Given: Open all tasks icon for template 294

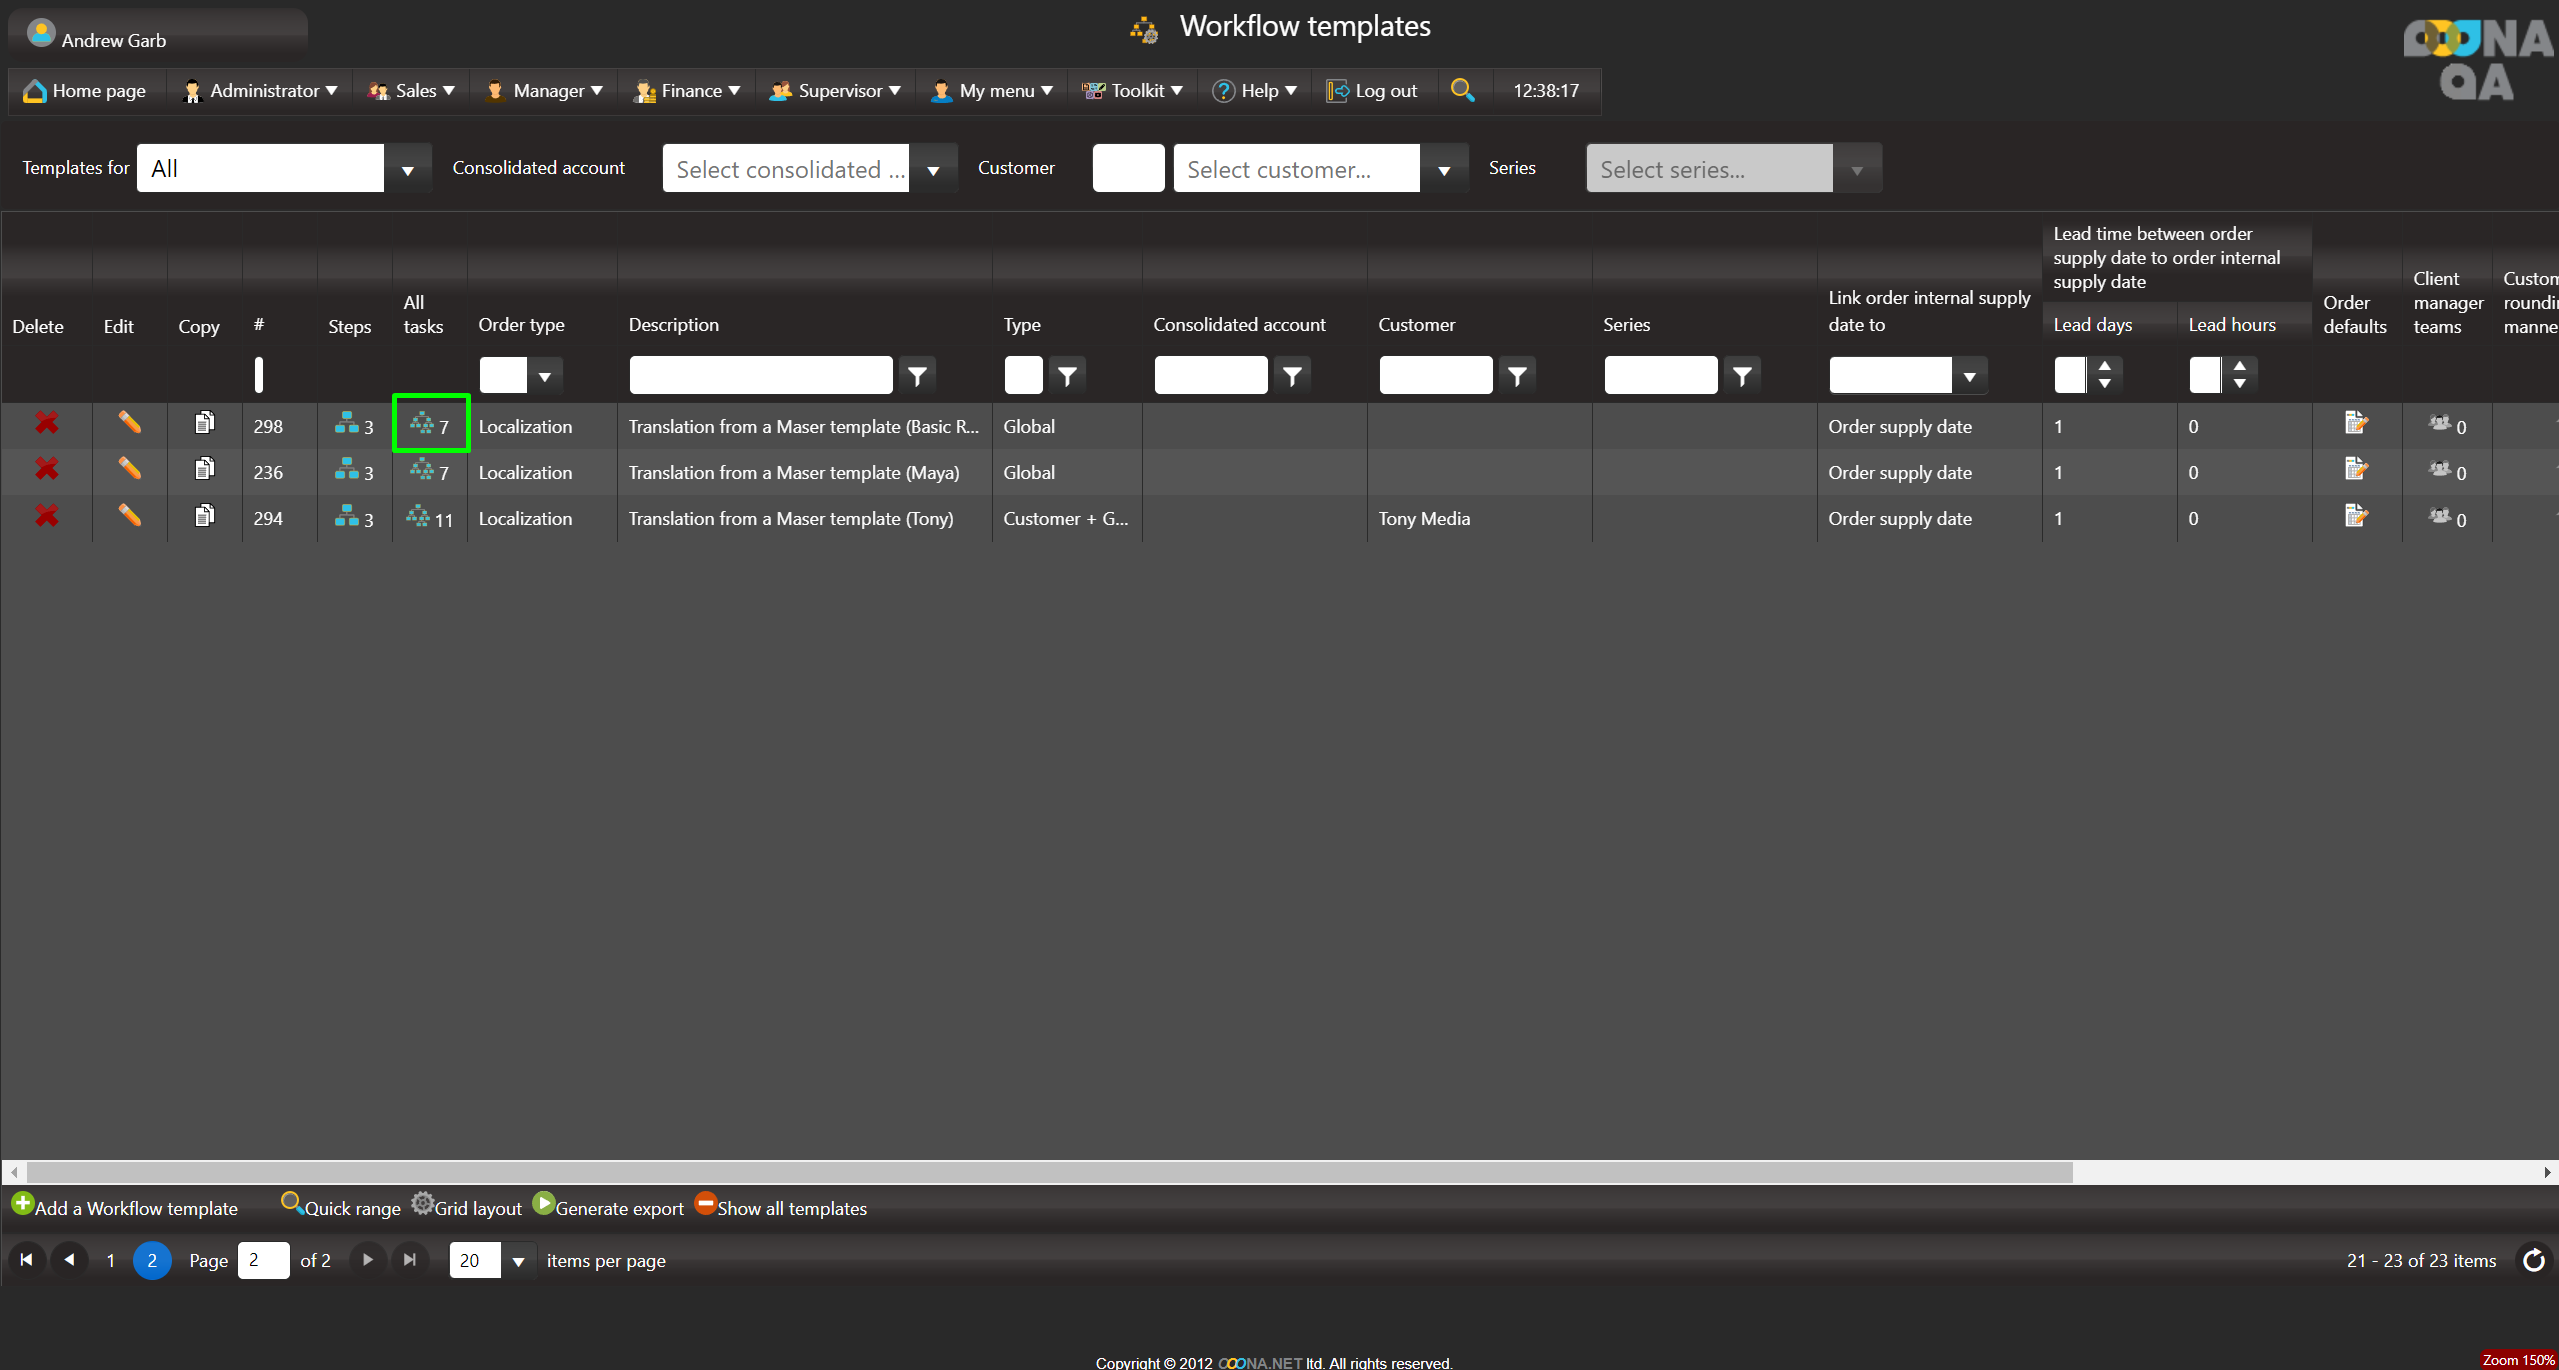Looking at the screenshot, I should (x=418, y=517).
